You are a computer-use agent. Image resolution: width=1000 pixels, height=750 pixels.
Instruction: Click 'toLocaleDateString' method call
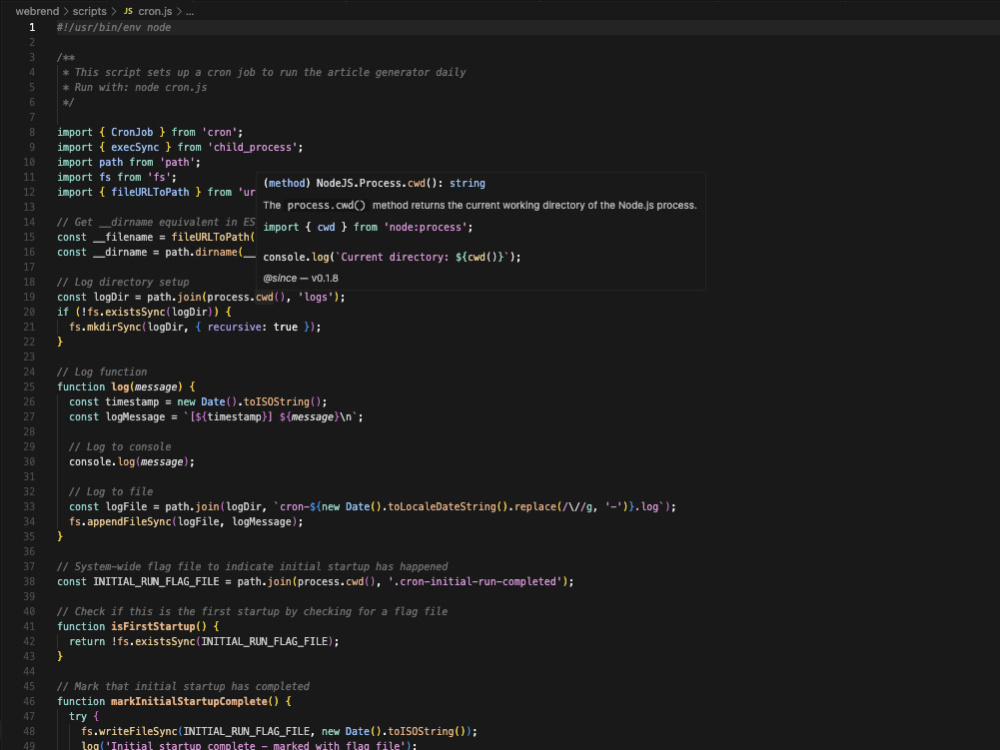click(442, 507)
